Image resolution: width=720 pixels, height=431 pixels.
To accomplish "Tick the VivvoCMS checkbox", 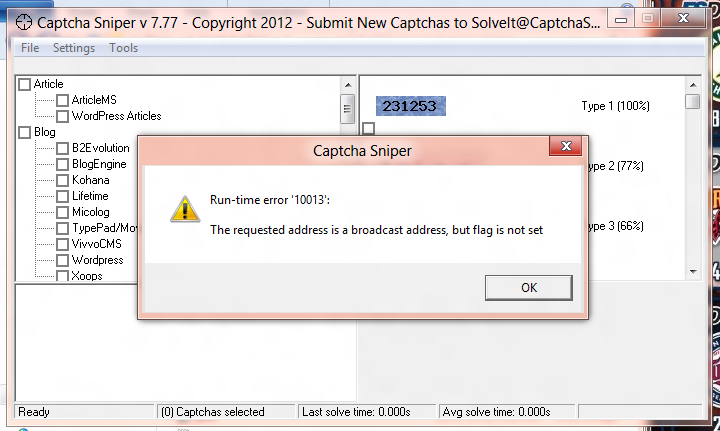I will (62, 245).
